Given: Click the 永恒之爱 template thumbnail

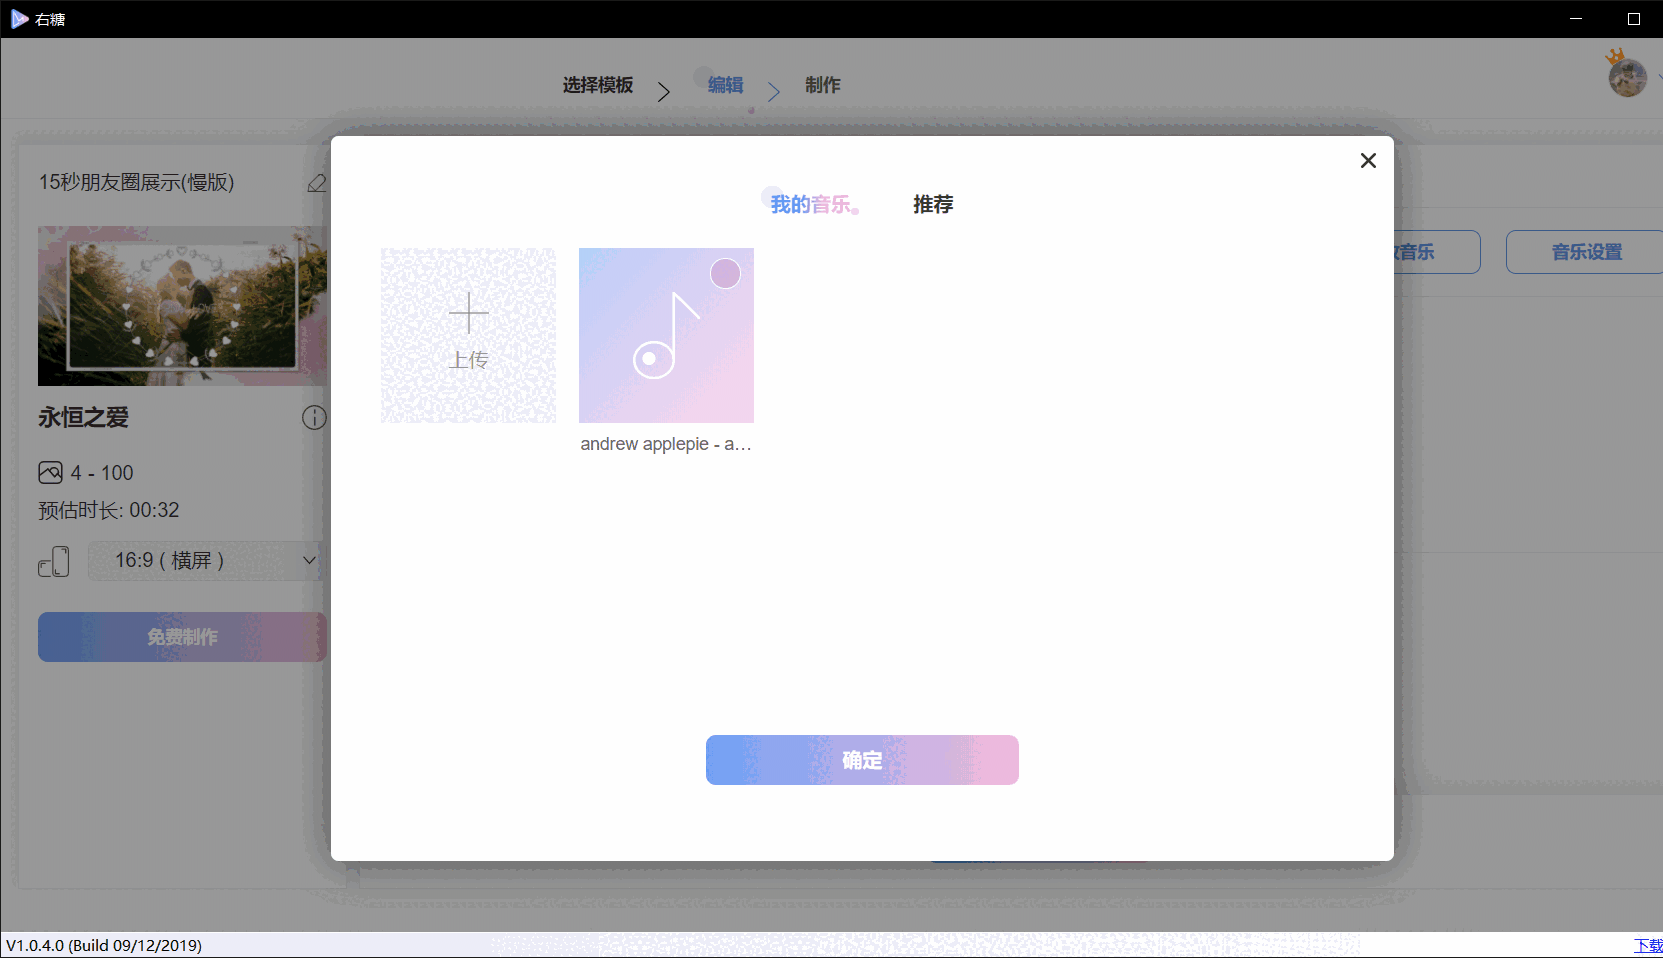Looking at the screenshot, I should (x=181, y=305).
